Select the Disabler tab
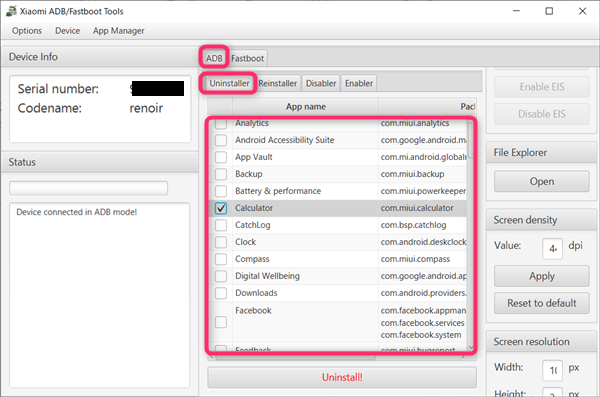The image size is (600, 397). click(x=321, y=83)
